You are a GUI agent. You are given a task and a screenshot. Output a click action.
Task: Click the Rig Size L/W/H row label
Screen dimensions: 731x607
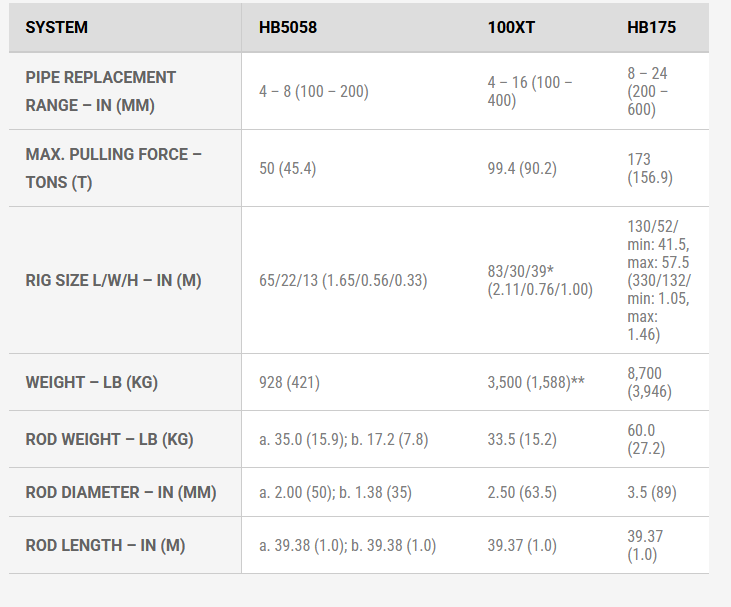pos(113,281)
